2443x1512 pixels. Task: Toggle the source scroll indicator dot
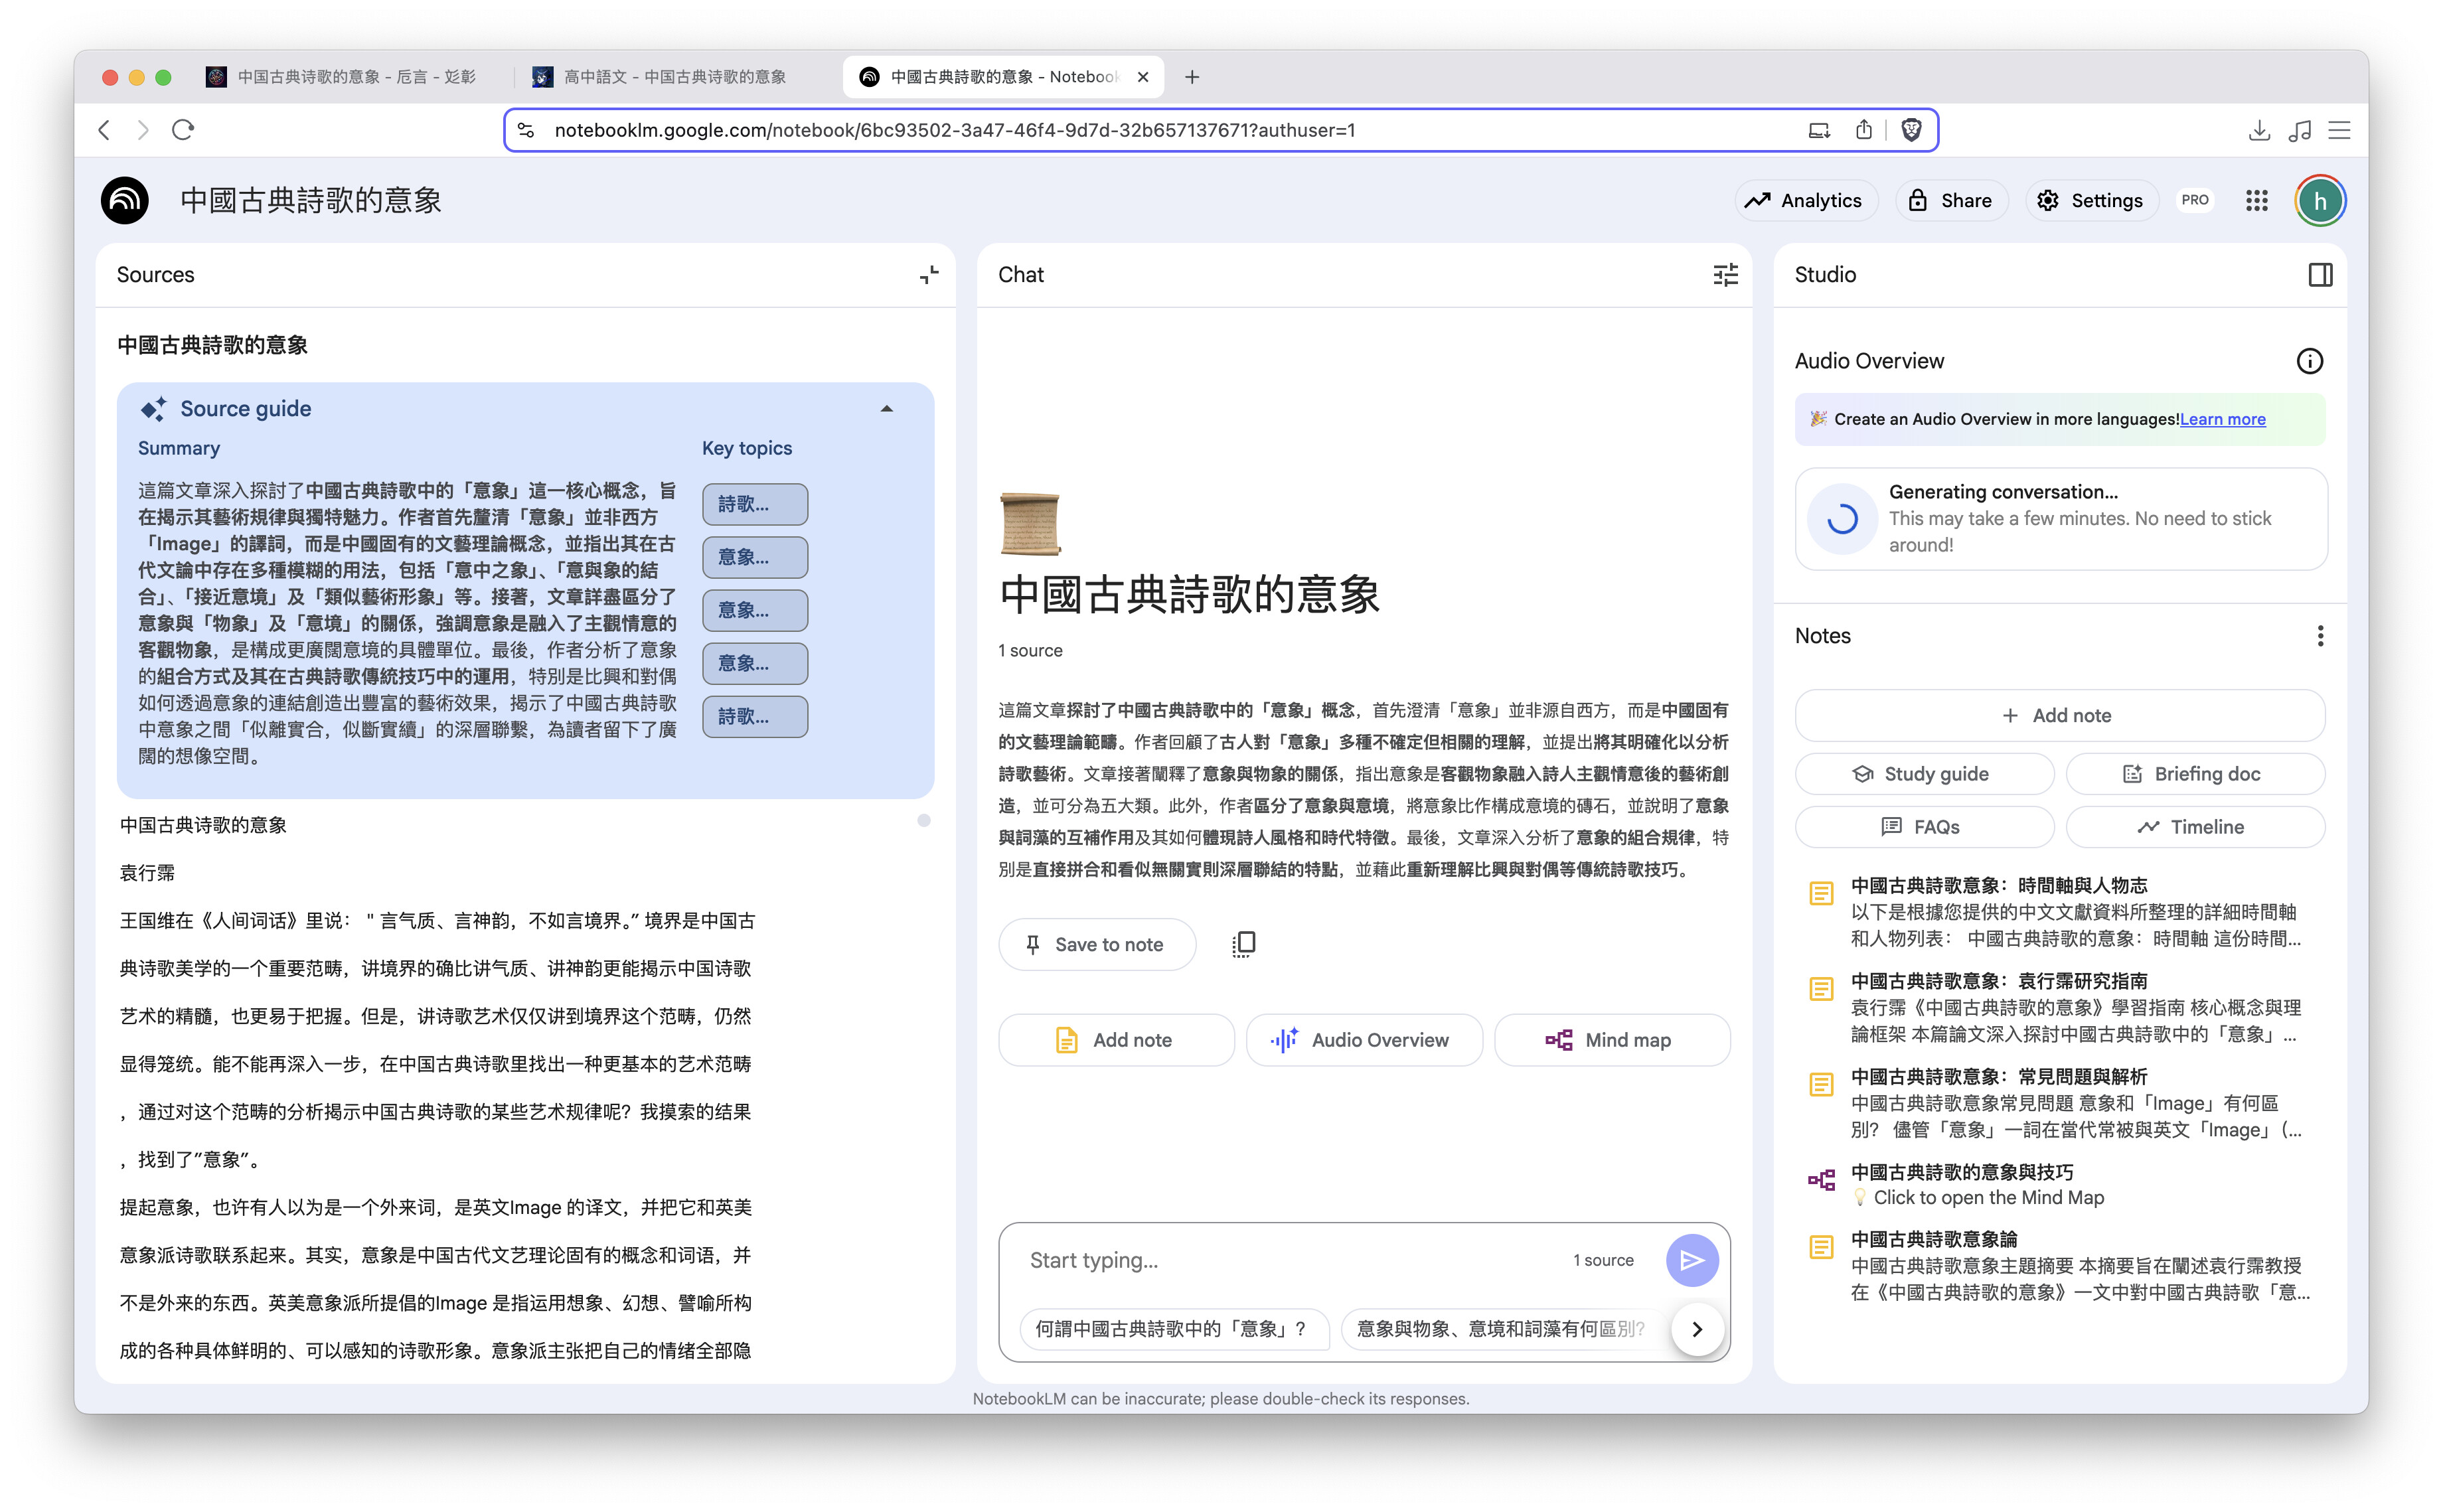pos(923,820)
